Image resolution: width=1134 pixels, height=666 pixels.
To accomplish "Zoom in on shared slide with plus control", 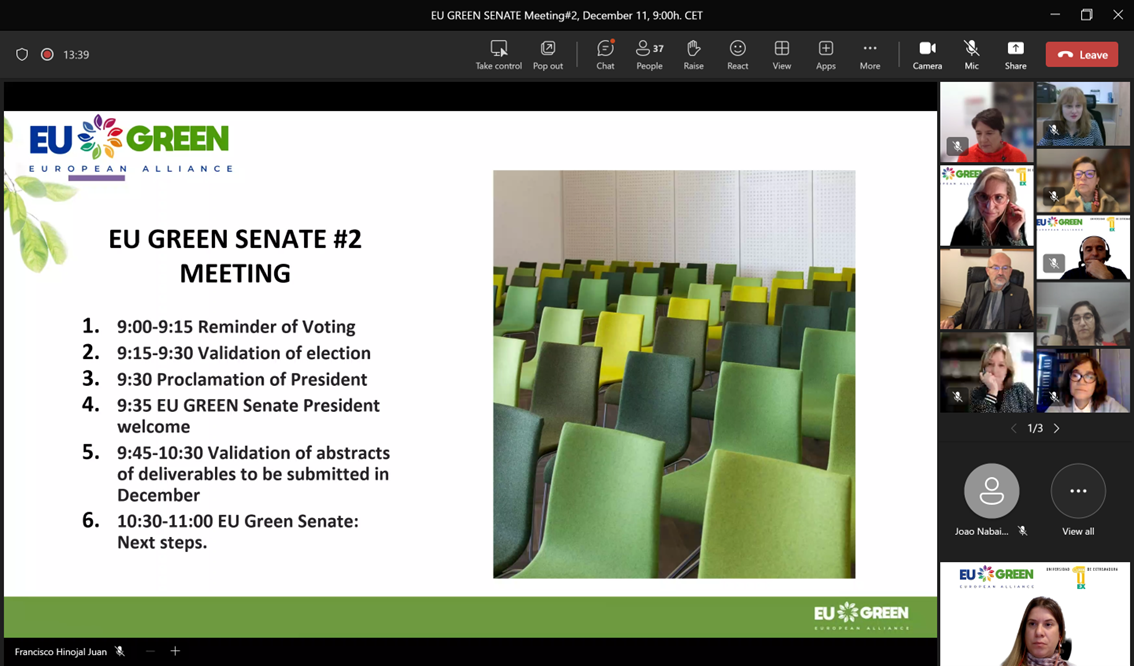I will [x=175, y=651].
